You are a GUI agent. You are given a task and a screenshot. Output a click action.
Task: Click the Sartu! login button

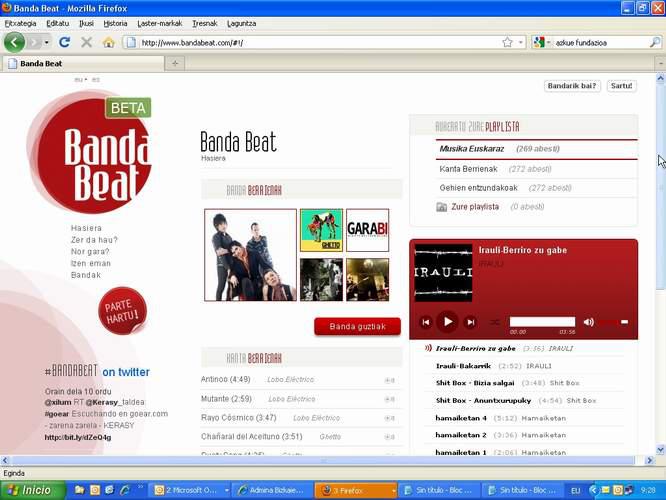tap(621, 86)
